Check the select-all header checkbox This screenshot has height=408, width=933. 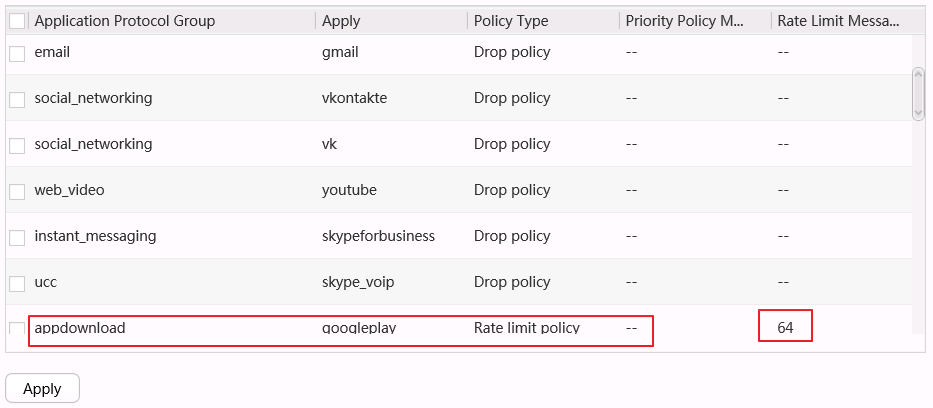(x=17, y=21)
